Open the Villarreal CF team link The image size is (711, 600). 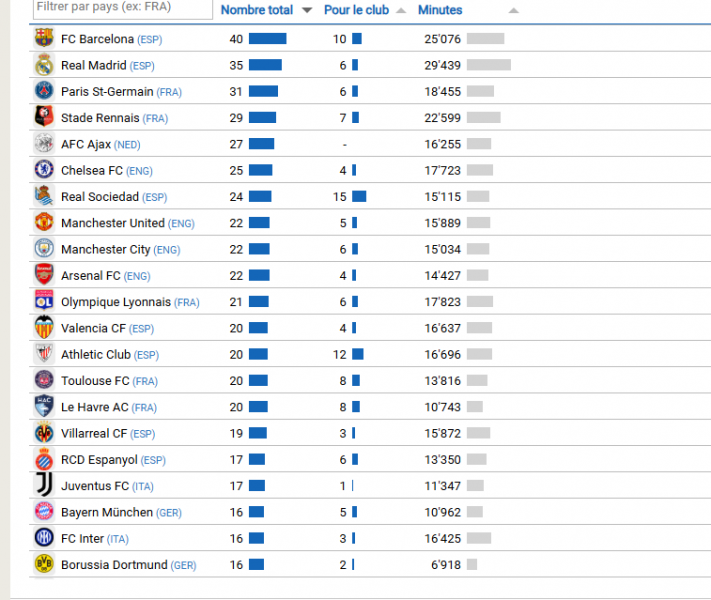tap(94, 433)
